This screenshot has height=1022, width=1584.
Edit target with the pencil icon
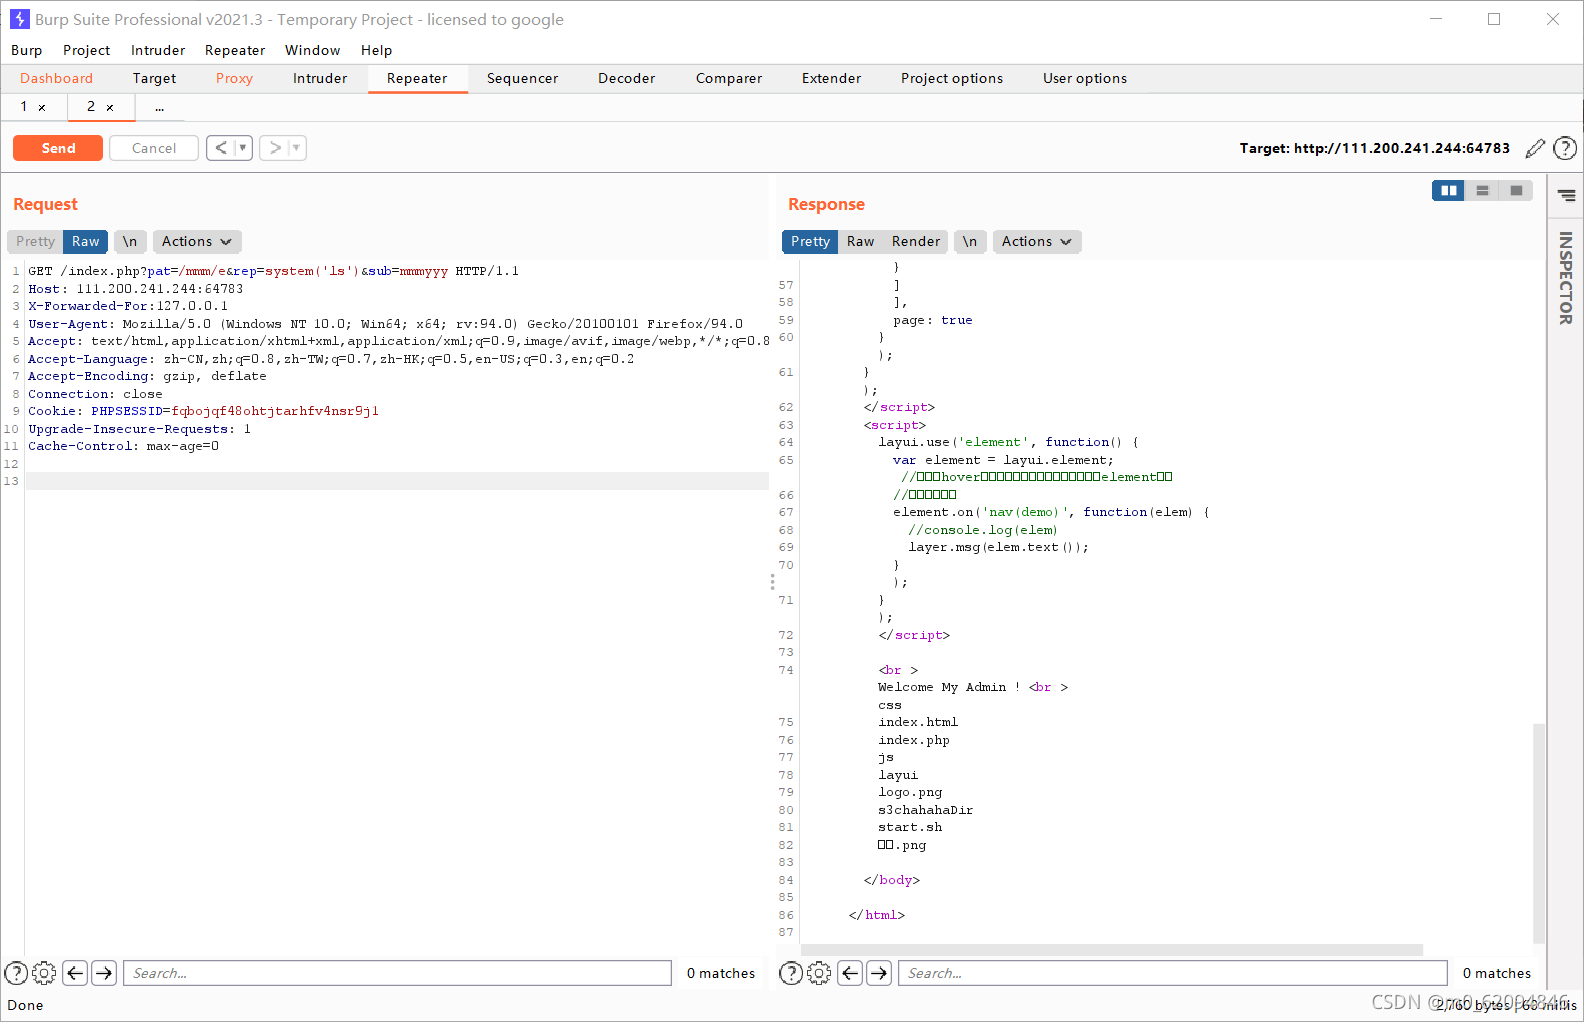click(1535, 148)
